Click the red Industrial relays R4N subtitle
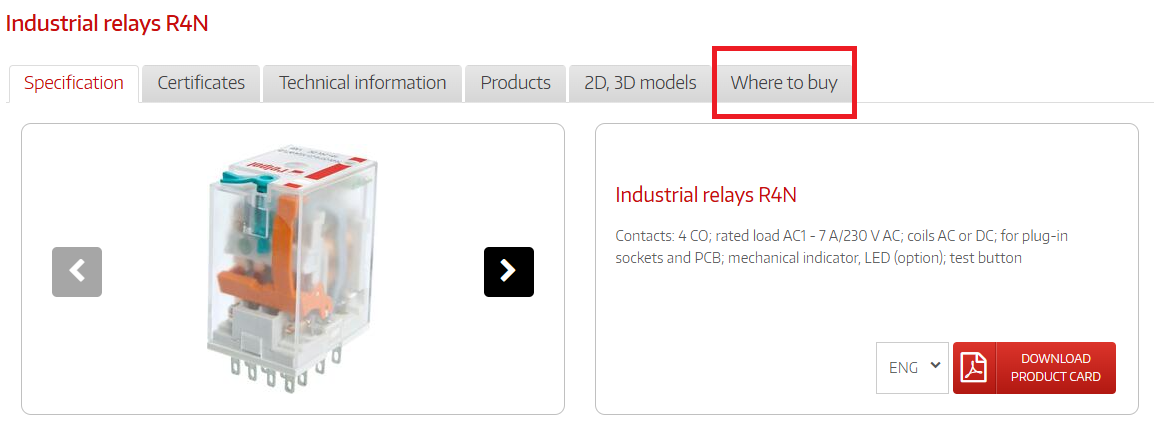This screenshot has height=427, width=1155. (x=706, y=195)
